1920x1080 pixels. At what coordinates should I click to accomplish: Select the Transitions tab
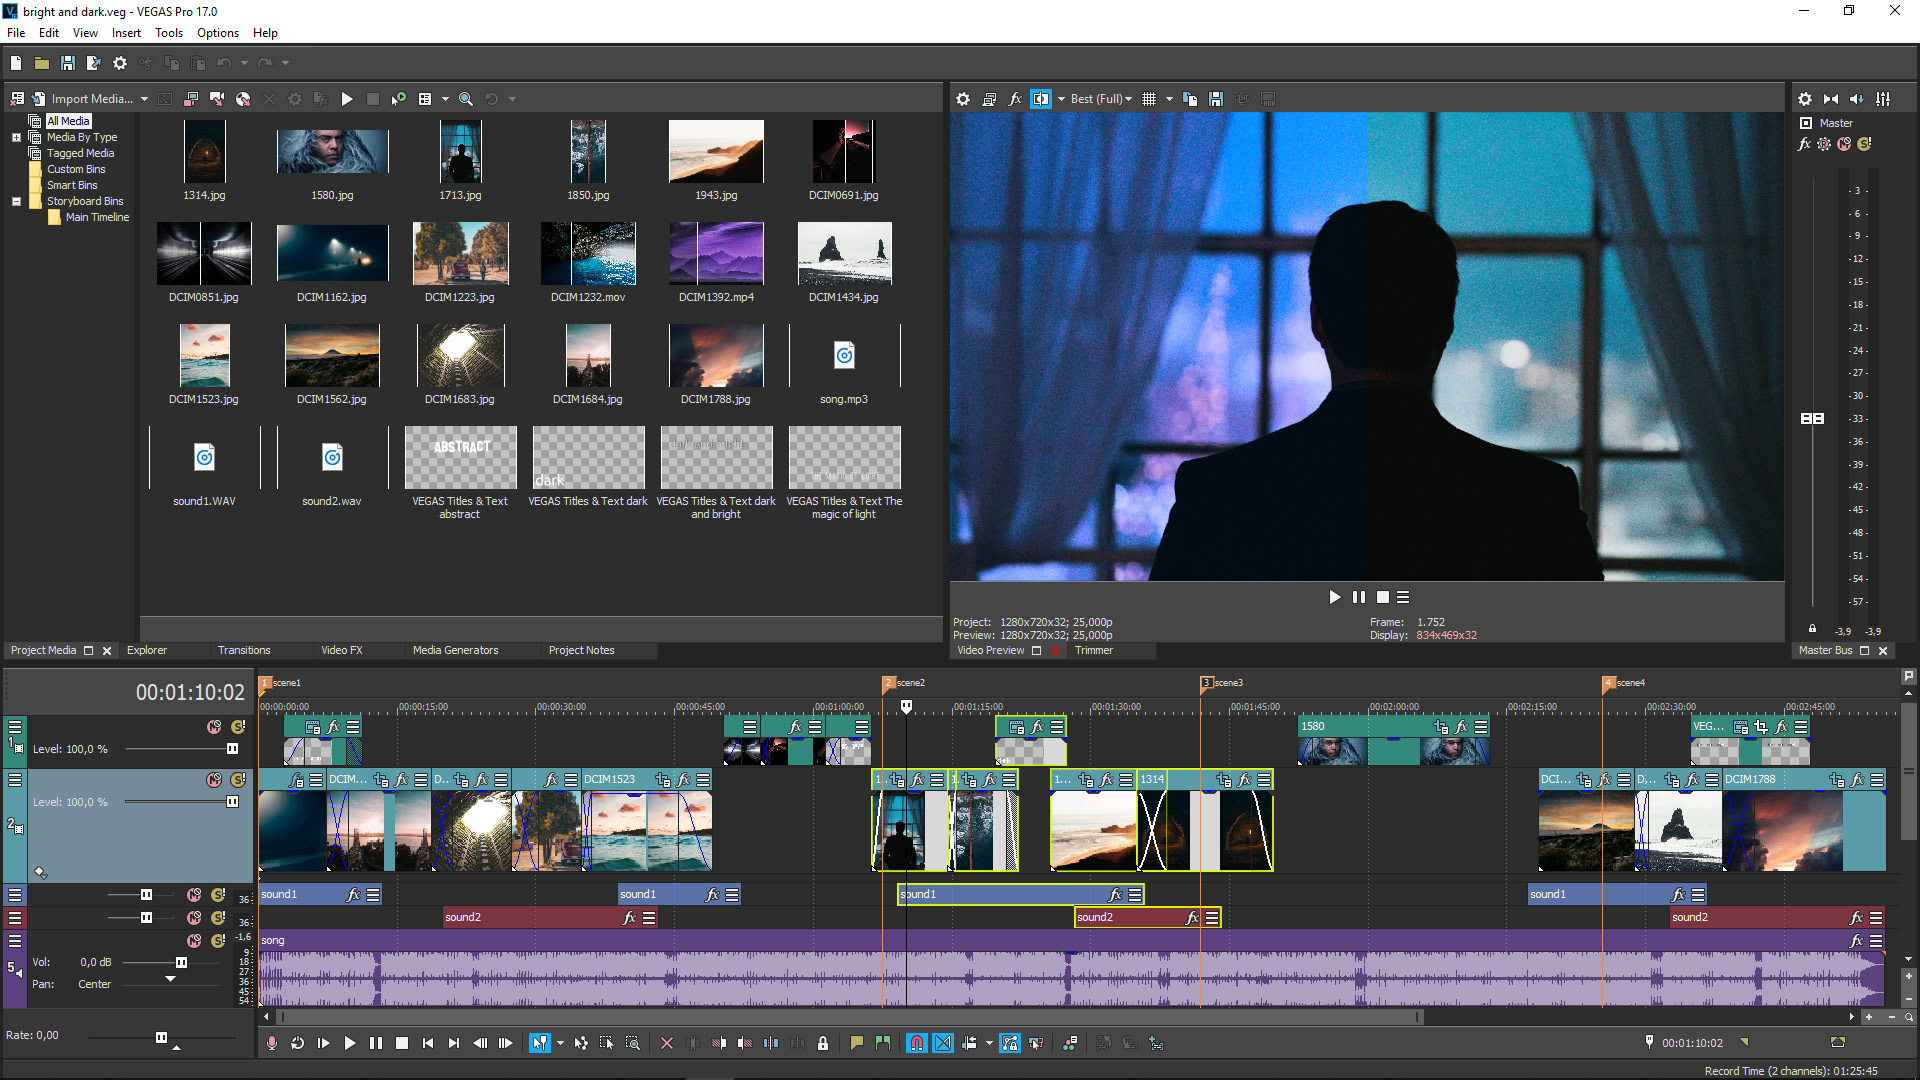[243, 649]
